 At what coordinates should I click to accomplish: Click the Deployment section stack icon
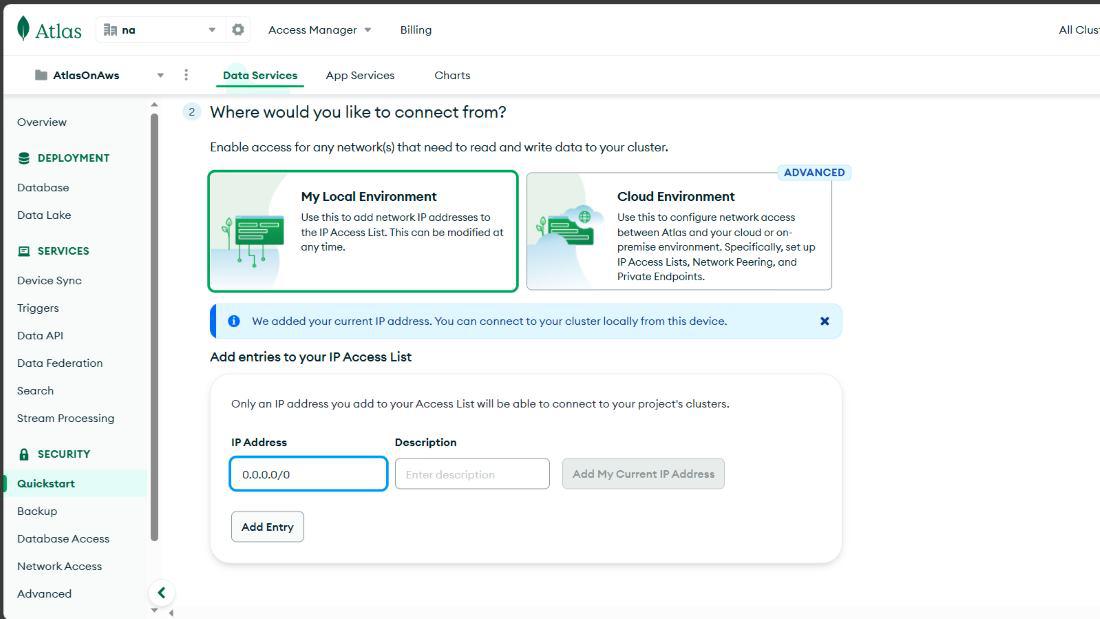tap(24, 158)
